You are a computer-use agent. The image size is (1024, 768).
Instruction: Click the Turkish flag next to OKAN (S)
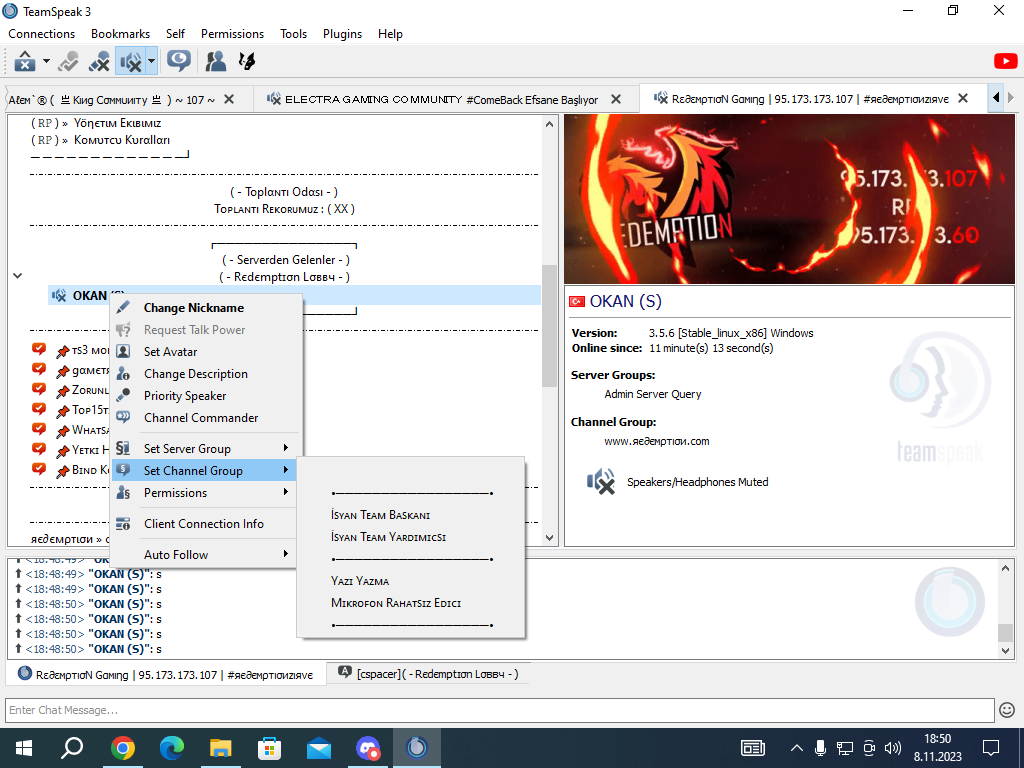click(577, 302)
